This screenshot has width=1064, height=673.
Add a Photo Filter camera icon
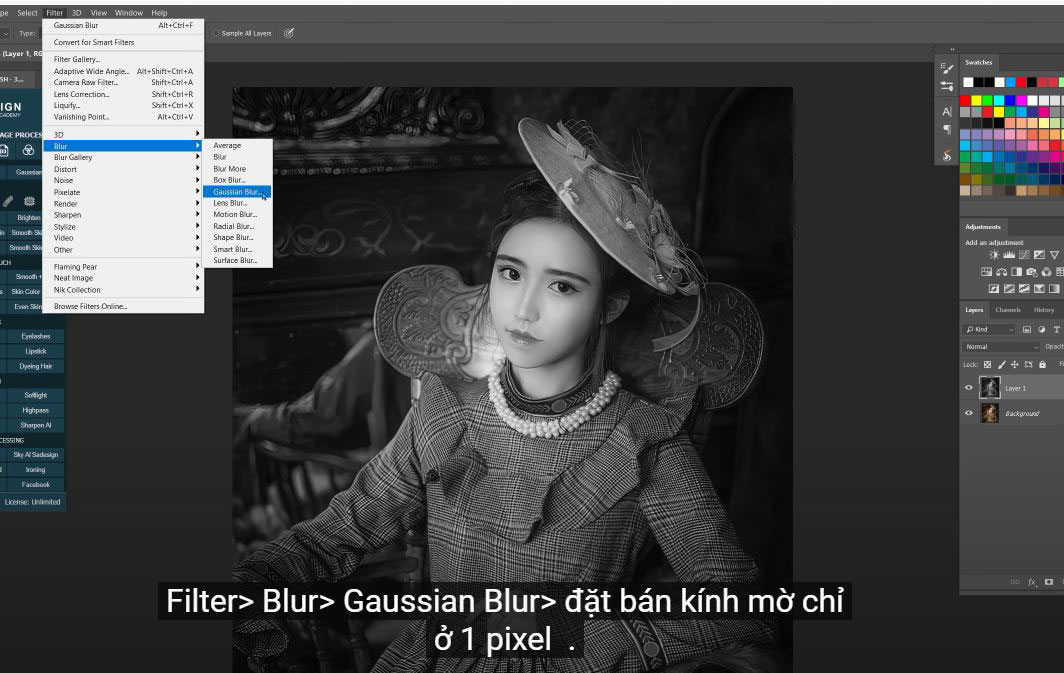pyautogui.click(x=1031, y=272)
